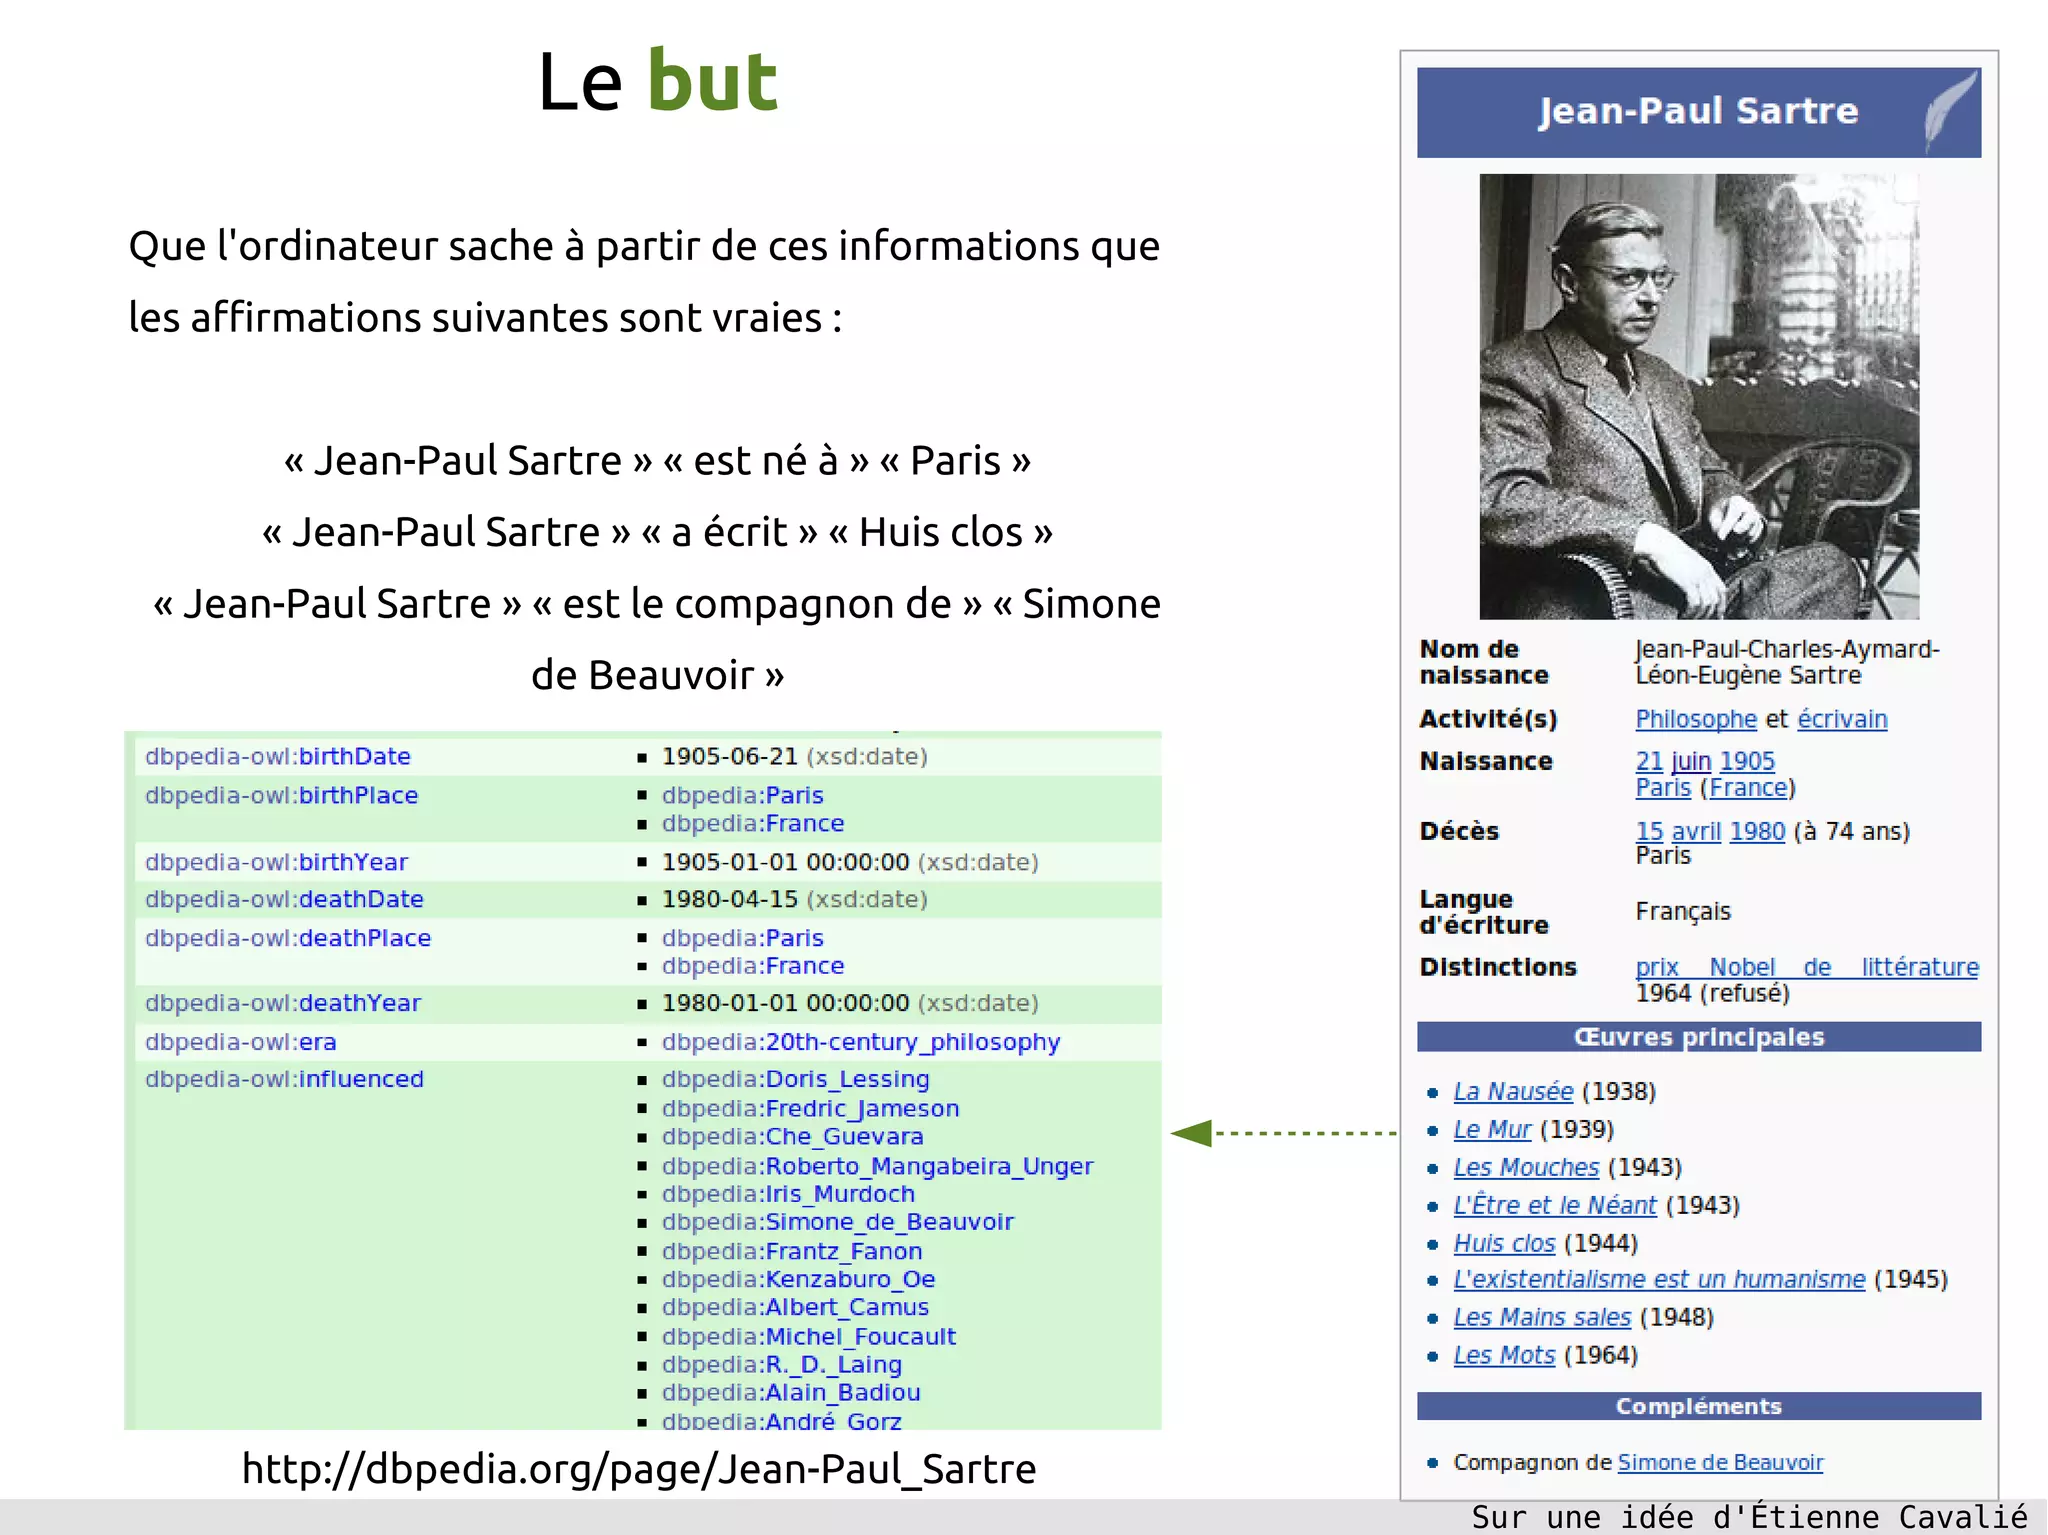Click the dbpedia-owl:deathDate property
This screenshot has width=2048, height=1535.
(x=284, y=899)
